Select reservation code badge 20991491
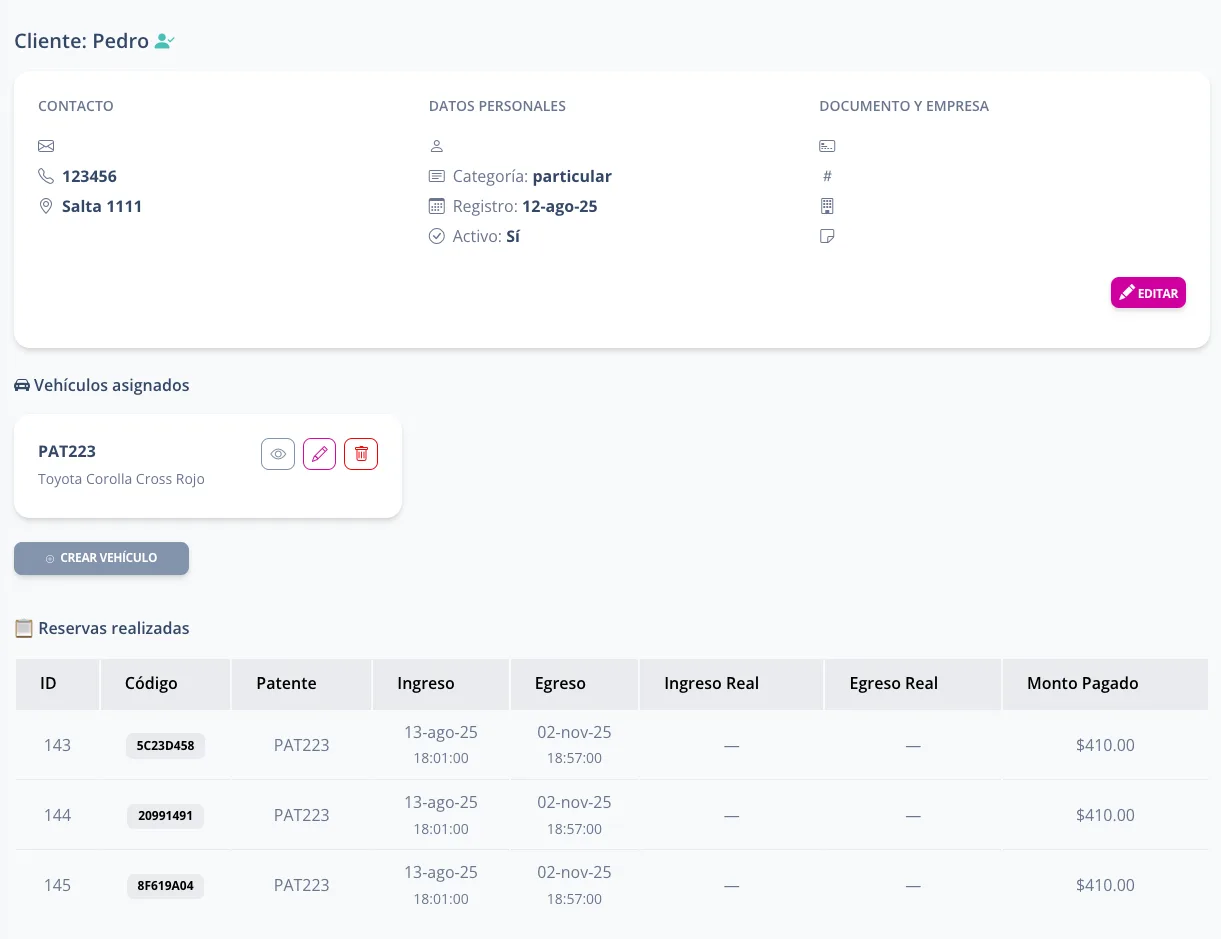 coord(165,816)
